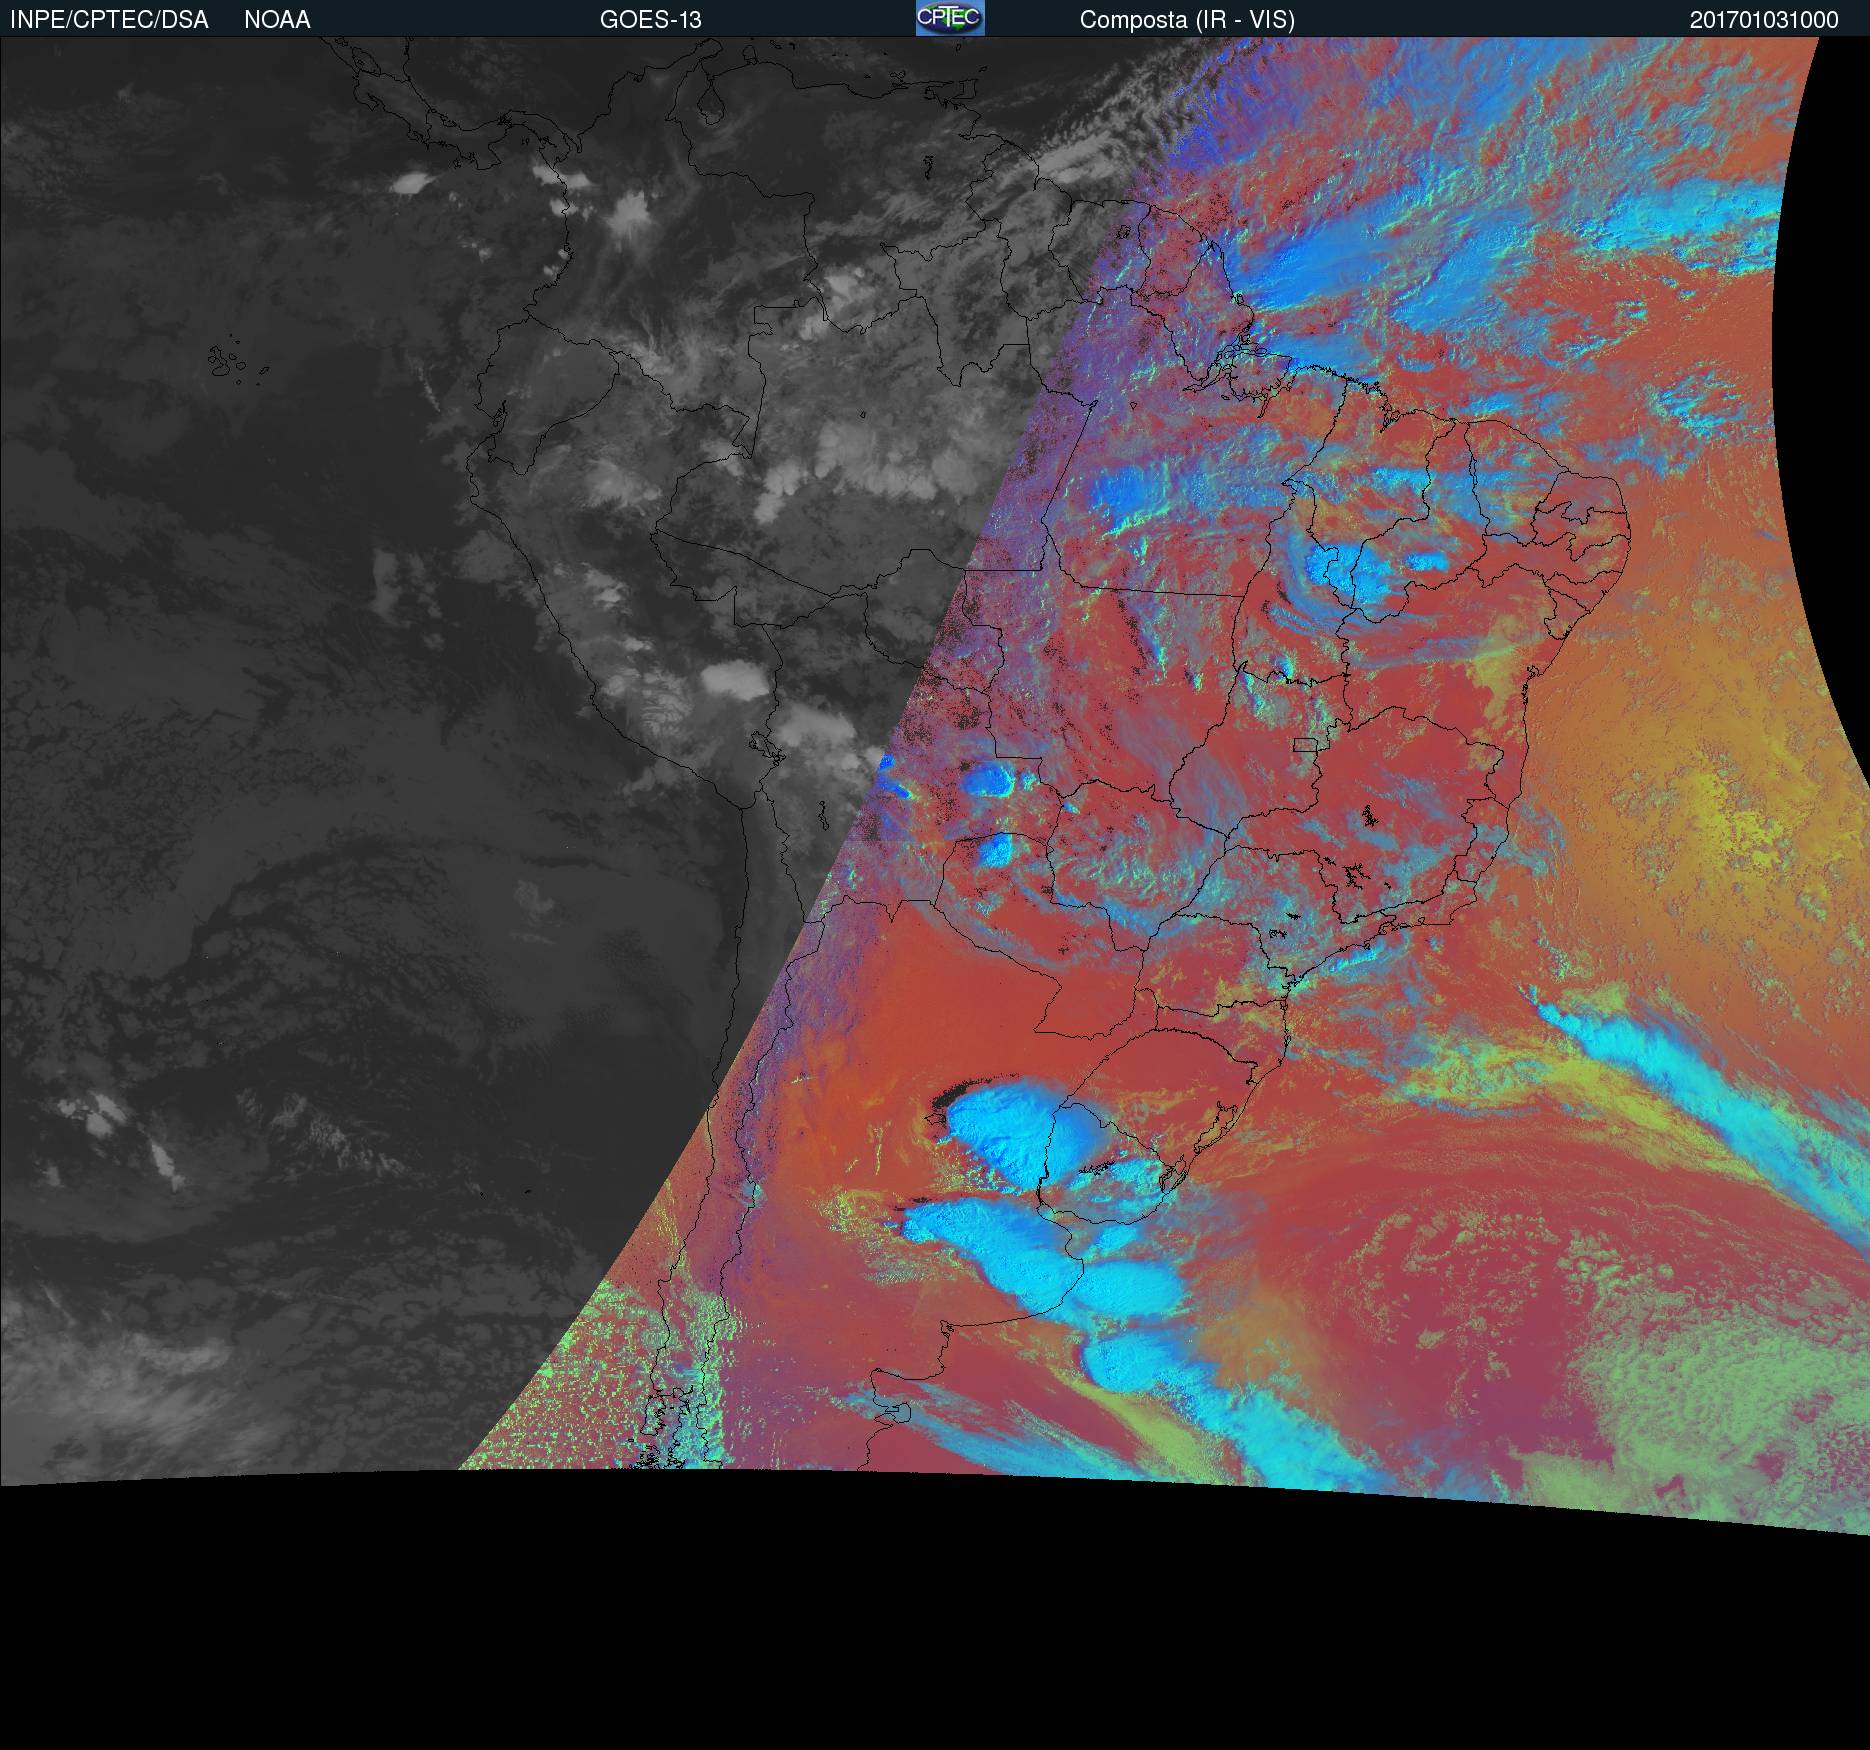Click the CPTEC logo in the header
The height and width of the screenshot is (1750, 1870).
[x=950, y=18]
